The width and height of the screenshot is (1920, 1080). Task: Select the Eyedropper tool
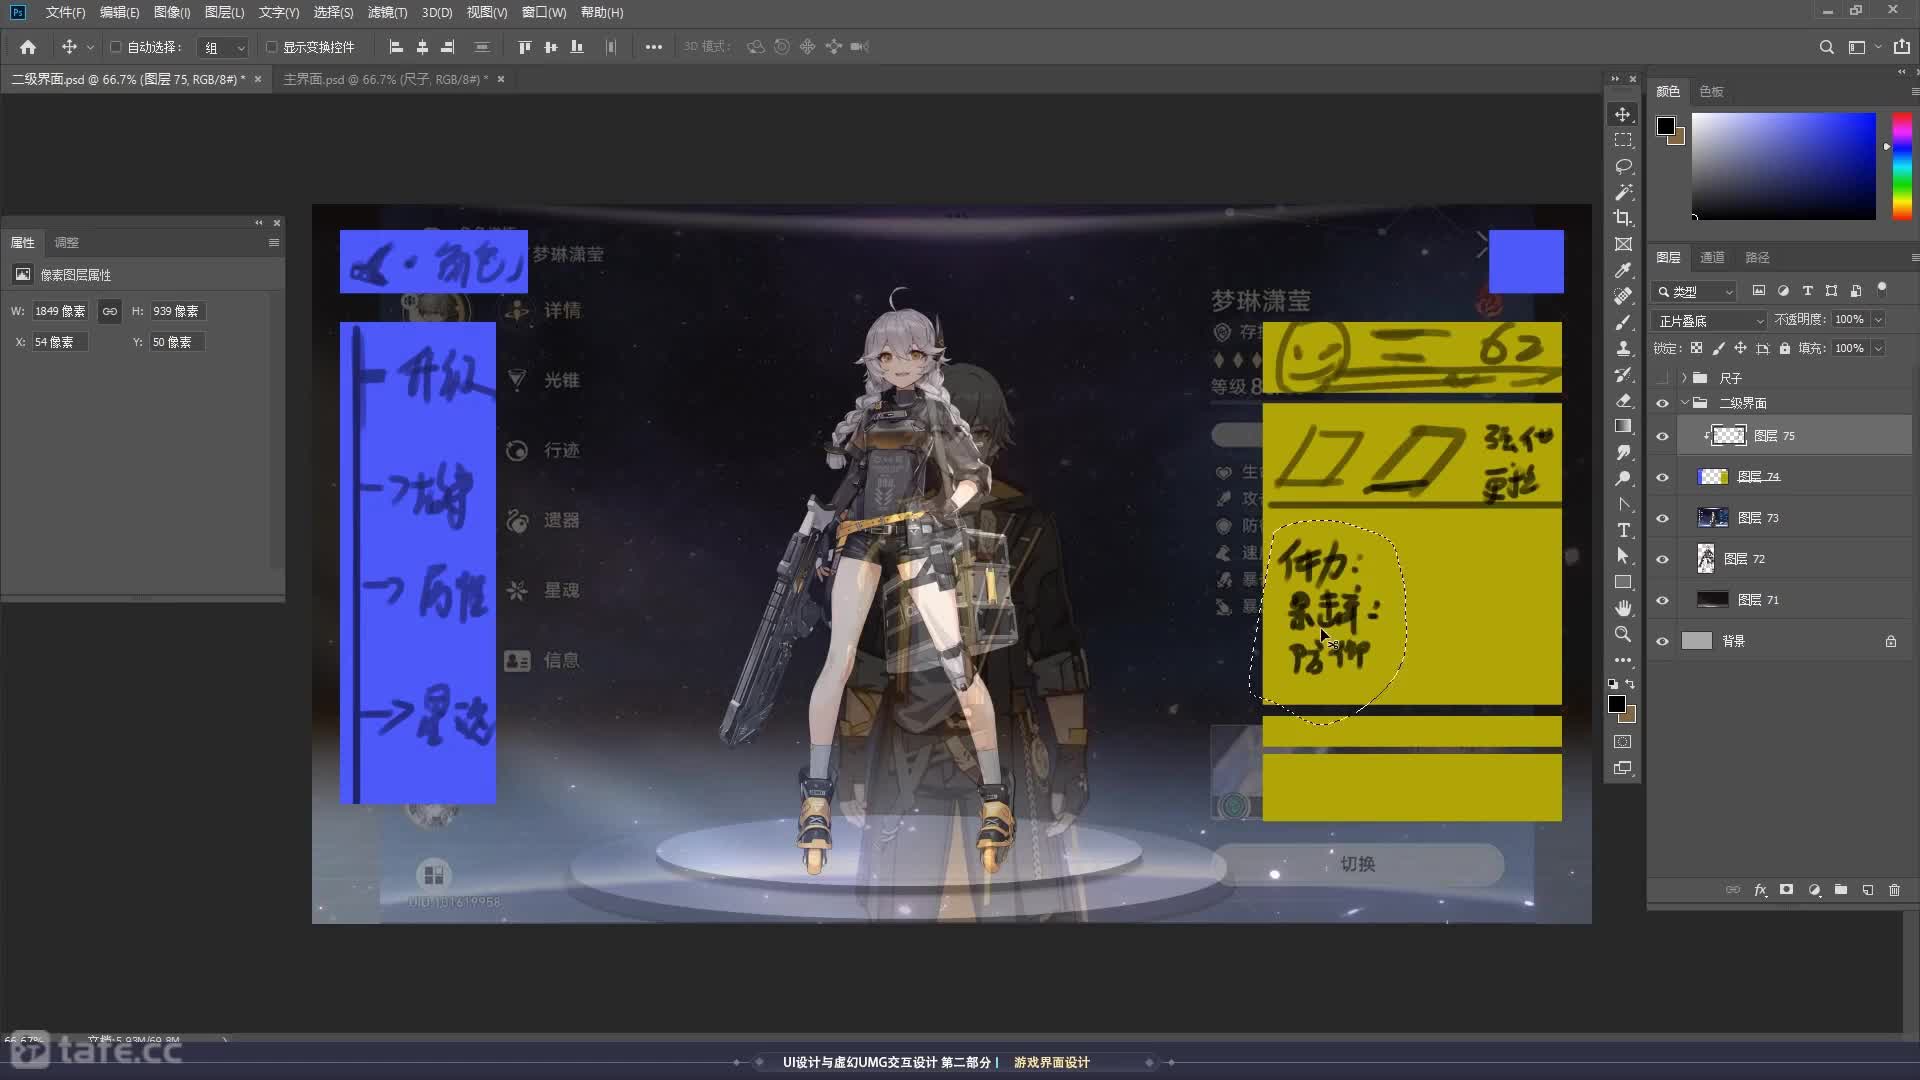(1623, 270)
